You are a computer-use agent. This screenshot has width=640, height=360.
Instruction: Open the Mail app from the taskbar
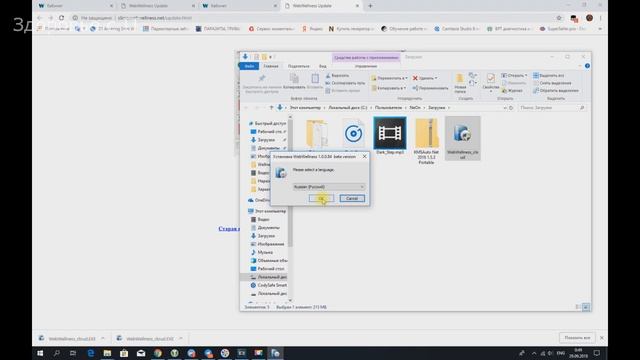point(141,353)
